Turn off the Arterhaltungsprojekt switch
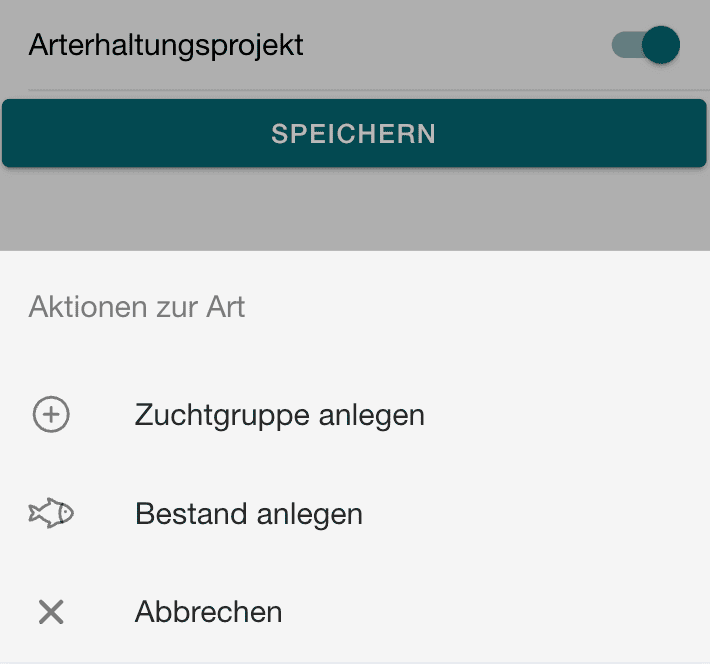Screen dimensions: 710x664 647,45
